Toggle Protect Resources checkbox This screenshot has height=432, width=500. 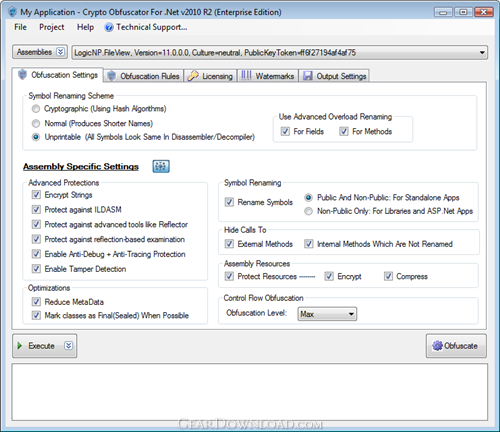click(229, 276)
